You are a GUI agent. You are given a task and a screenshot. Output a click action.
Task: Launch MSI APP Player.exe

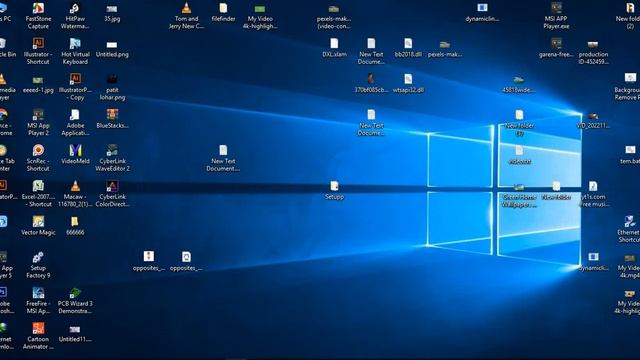click(556, 16)
